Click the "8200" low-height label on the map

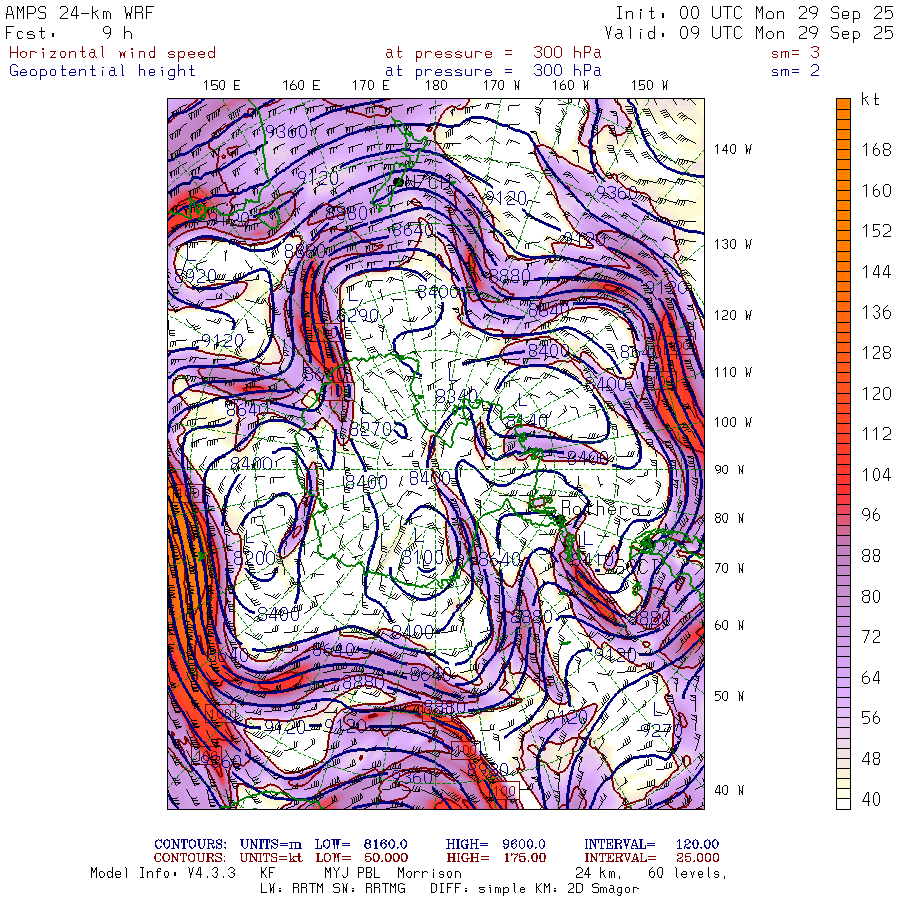pos(255,557)
